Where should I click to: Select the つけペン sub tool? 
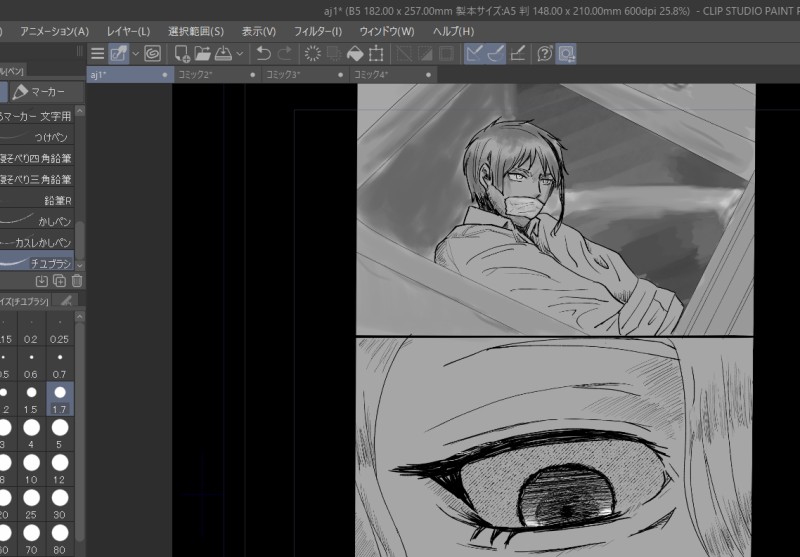pos(37,137)
